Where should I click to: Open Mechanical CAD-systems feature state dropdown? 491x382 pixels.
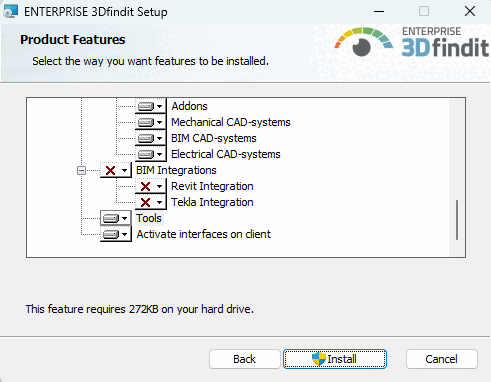[150, 122]
